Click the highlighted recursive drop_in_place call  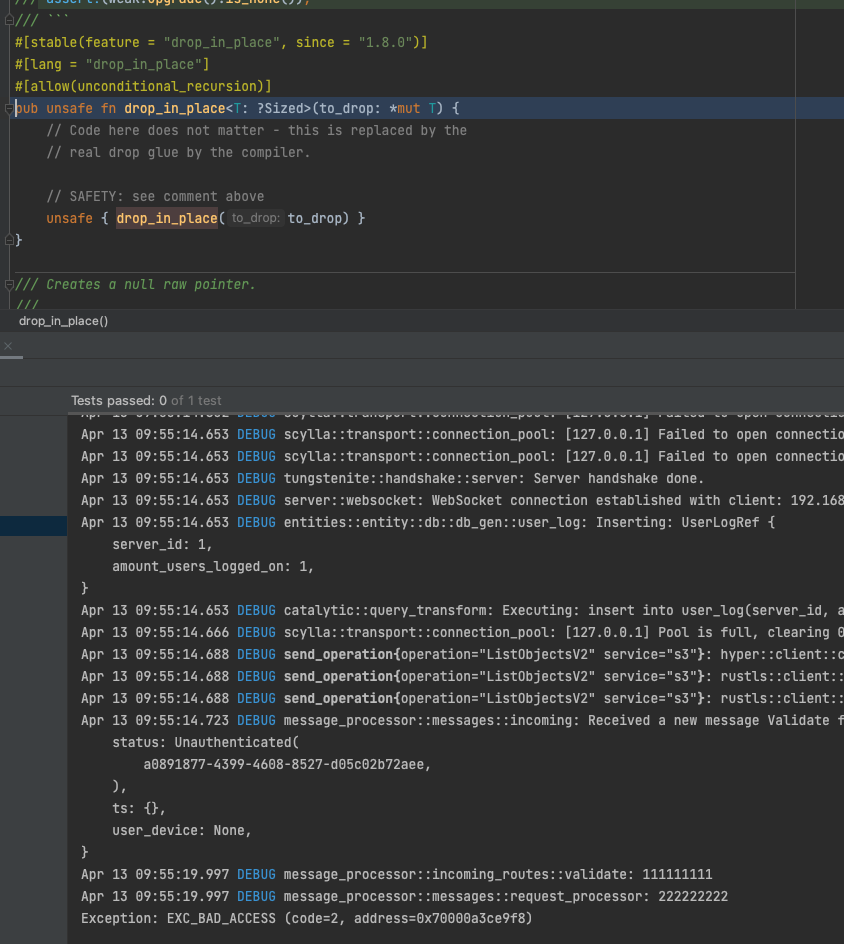[167, 218]
